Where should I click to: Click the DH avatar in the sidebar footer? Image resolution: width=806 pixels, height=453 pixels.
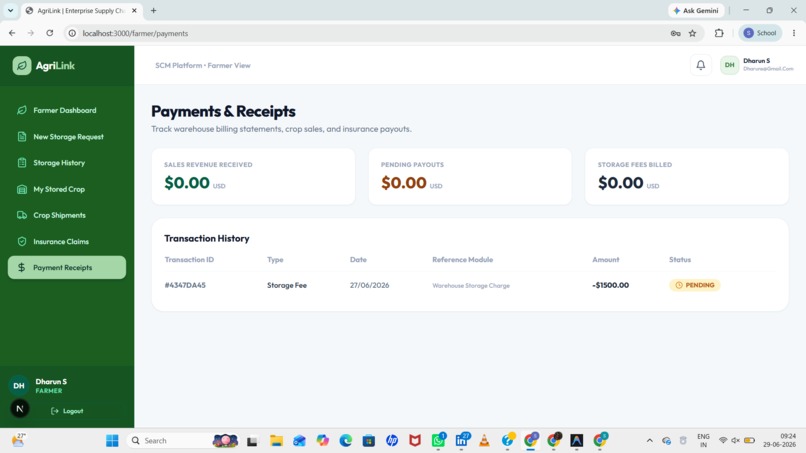click(19, 386)
